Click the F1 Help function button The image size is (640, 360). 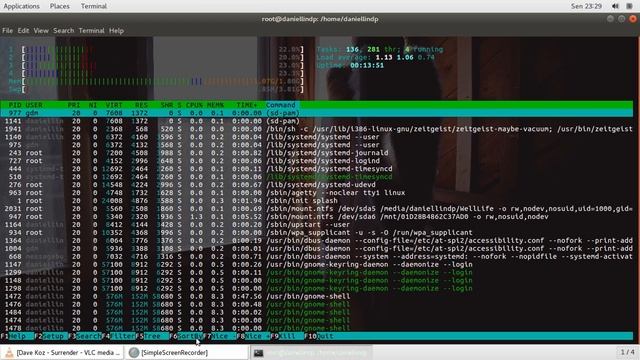[x=17, y=336]
